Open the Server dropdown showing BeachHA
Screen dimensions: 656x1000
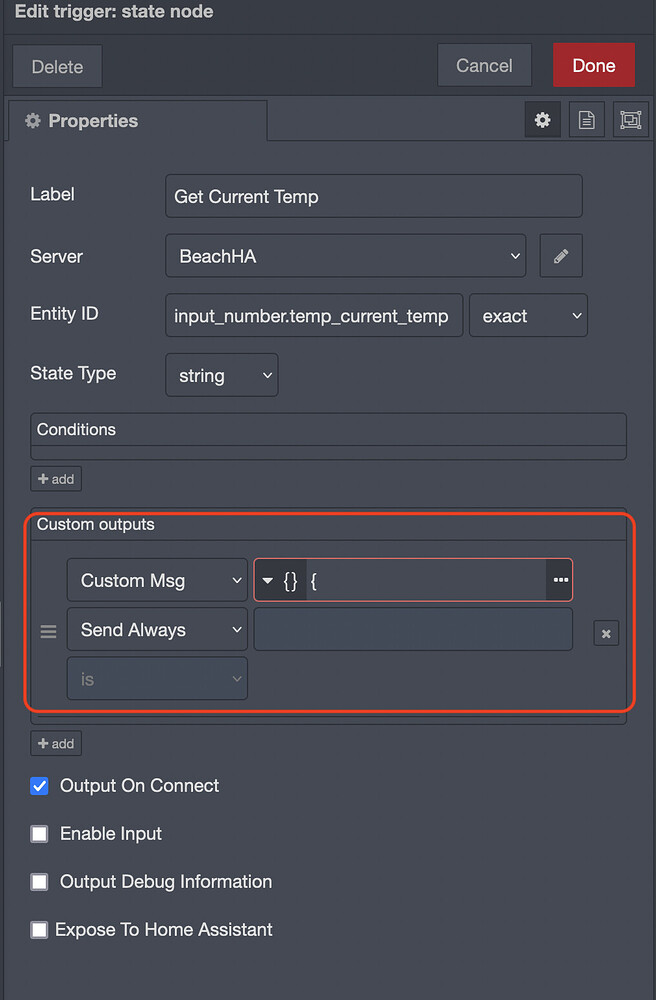(345, 256)
